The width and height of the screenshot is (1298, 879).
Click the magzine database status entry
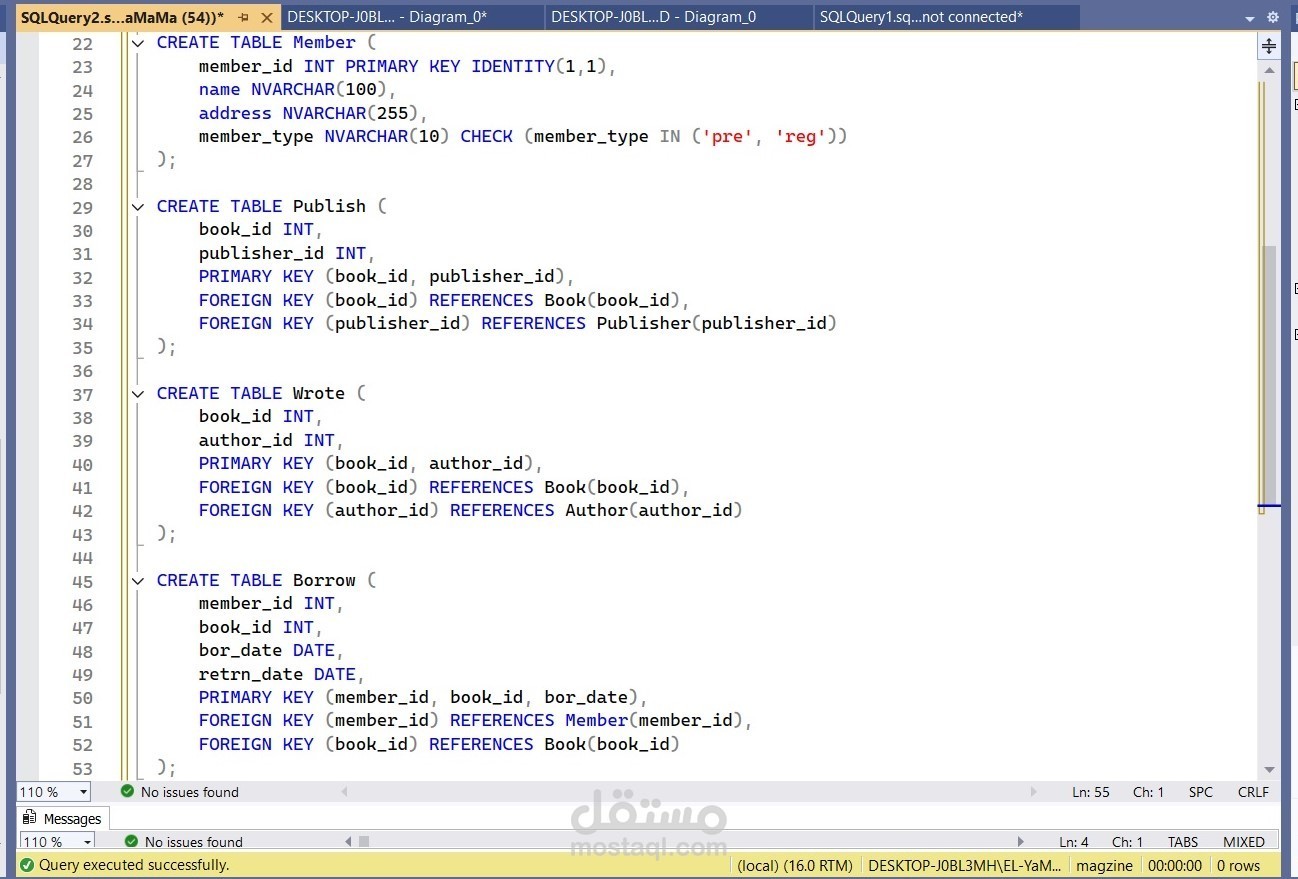pyautogui.click(x=1105, y=866)
